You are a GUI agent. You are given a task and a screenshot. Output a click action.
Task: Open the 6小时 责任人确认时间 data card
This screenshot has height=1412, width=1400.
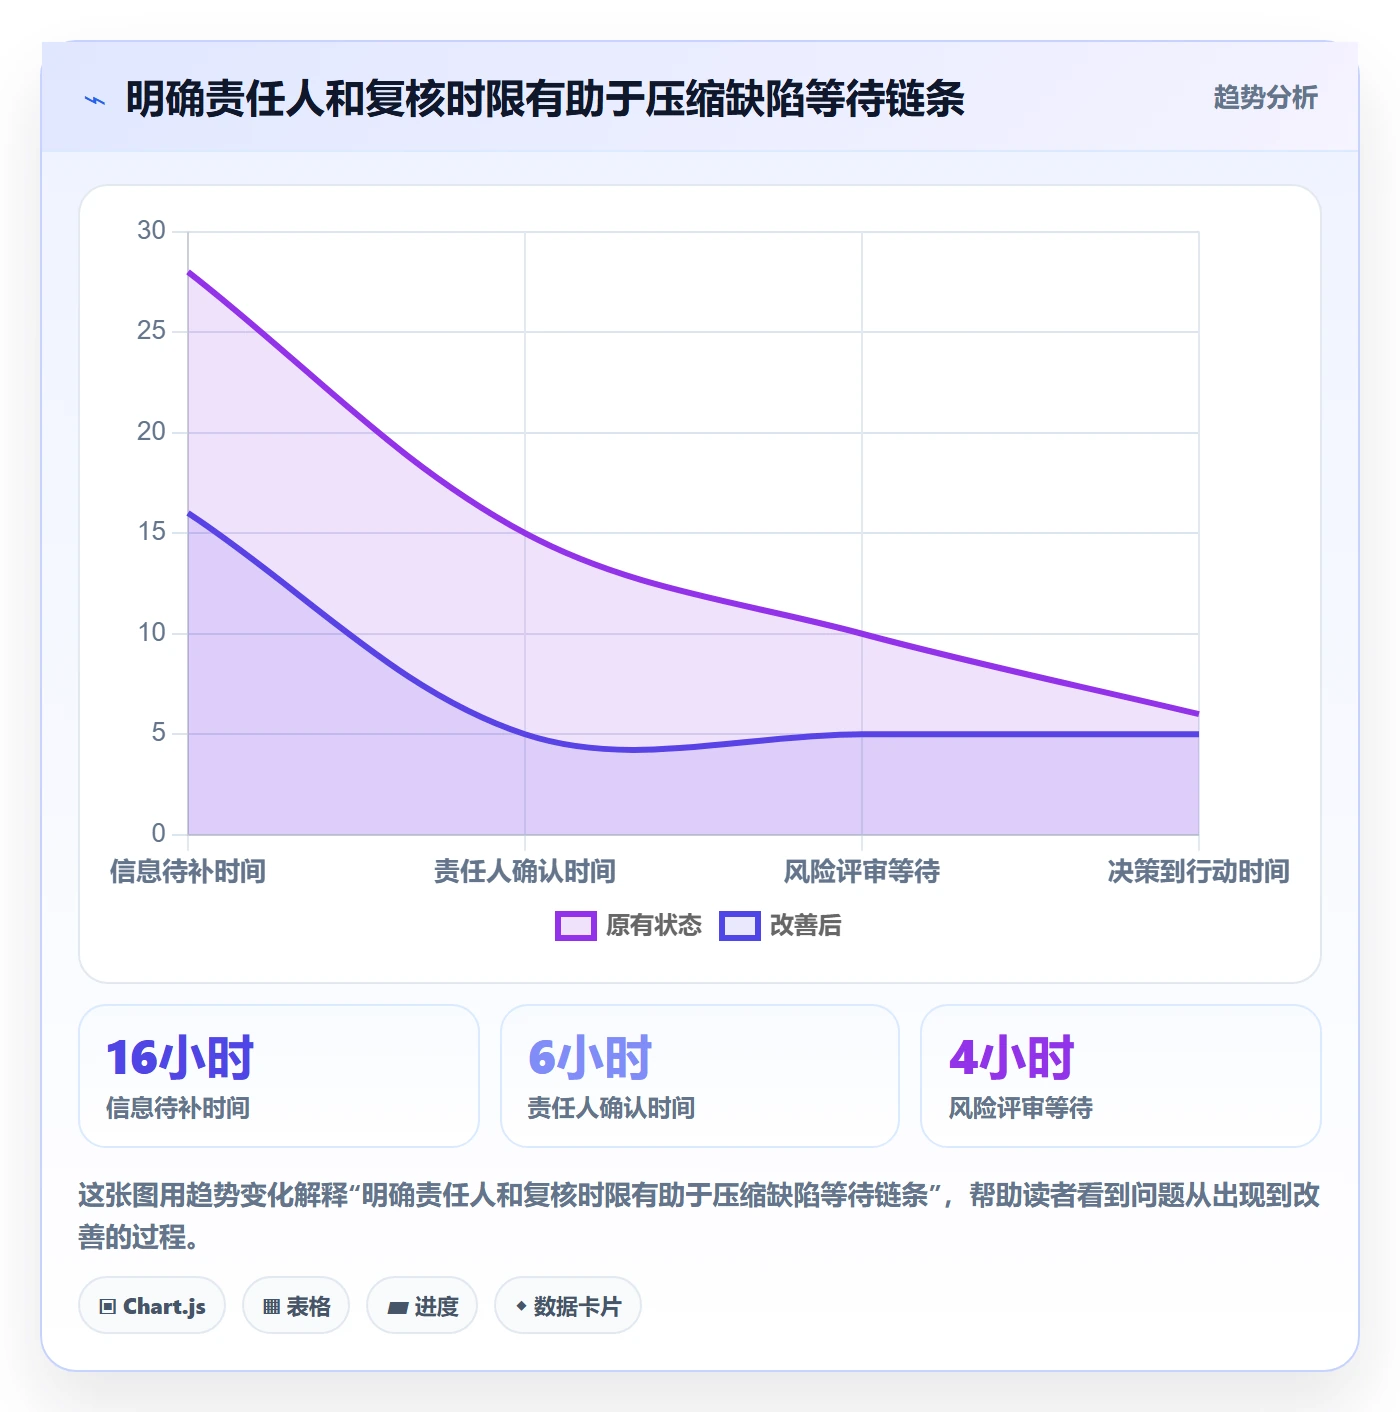700,1076
